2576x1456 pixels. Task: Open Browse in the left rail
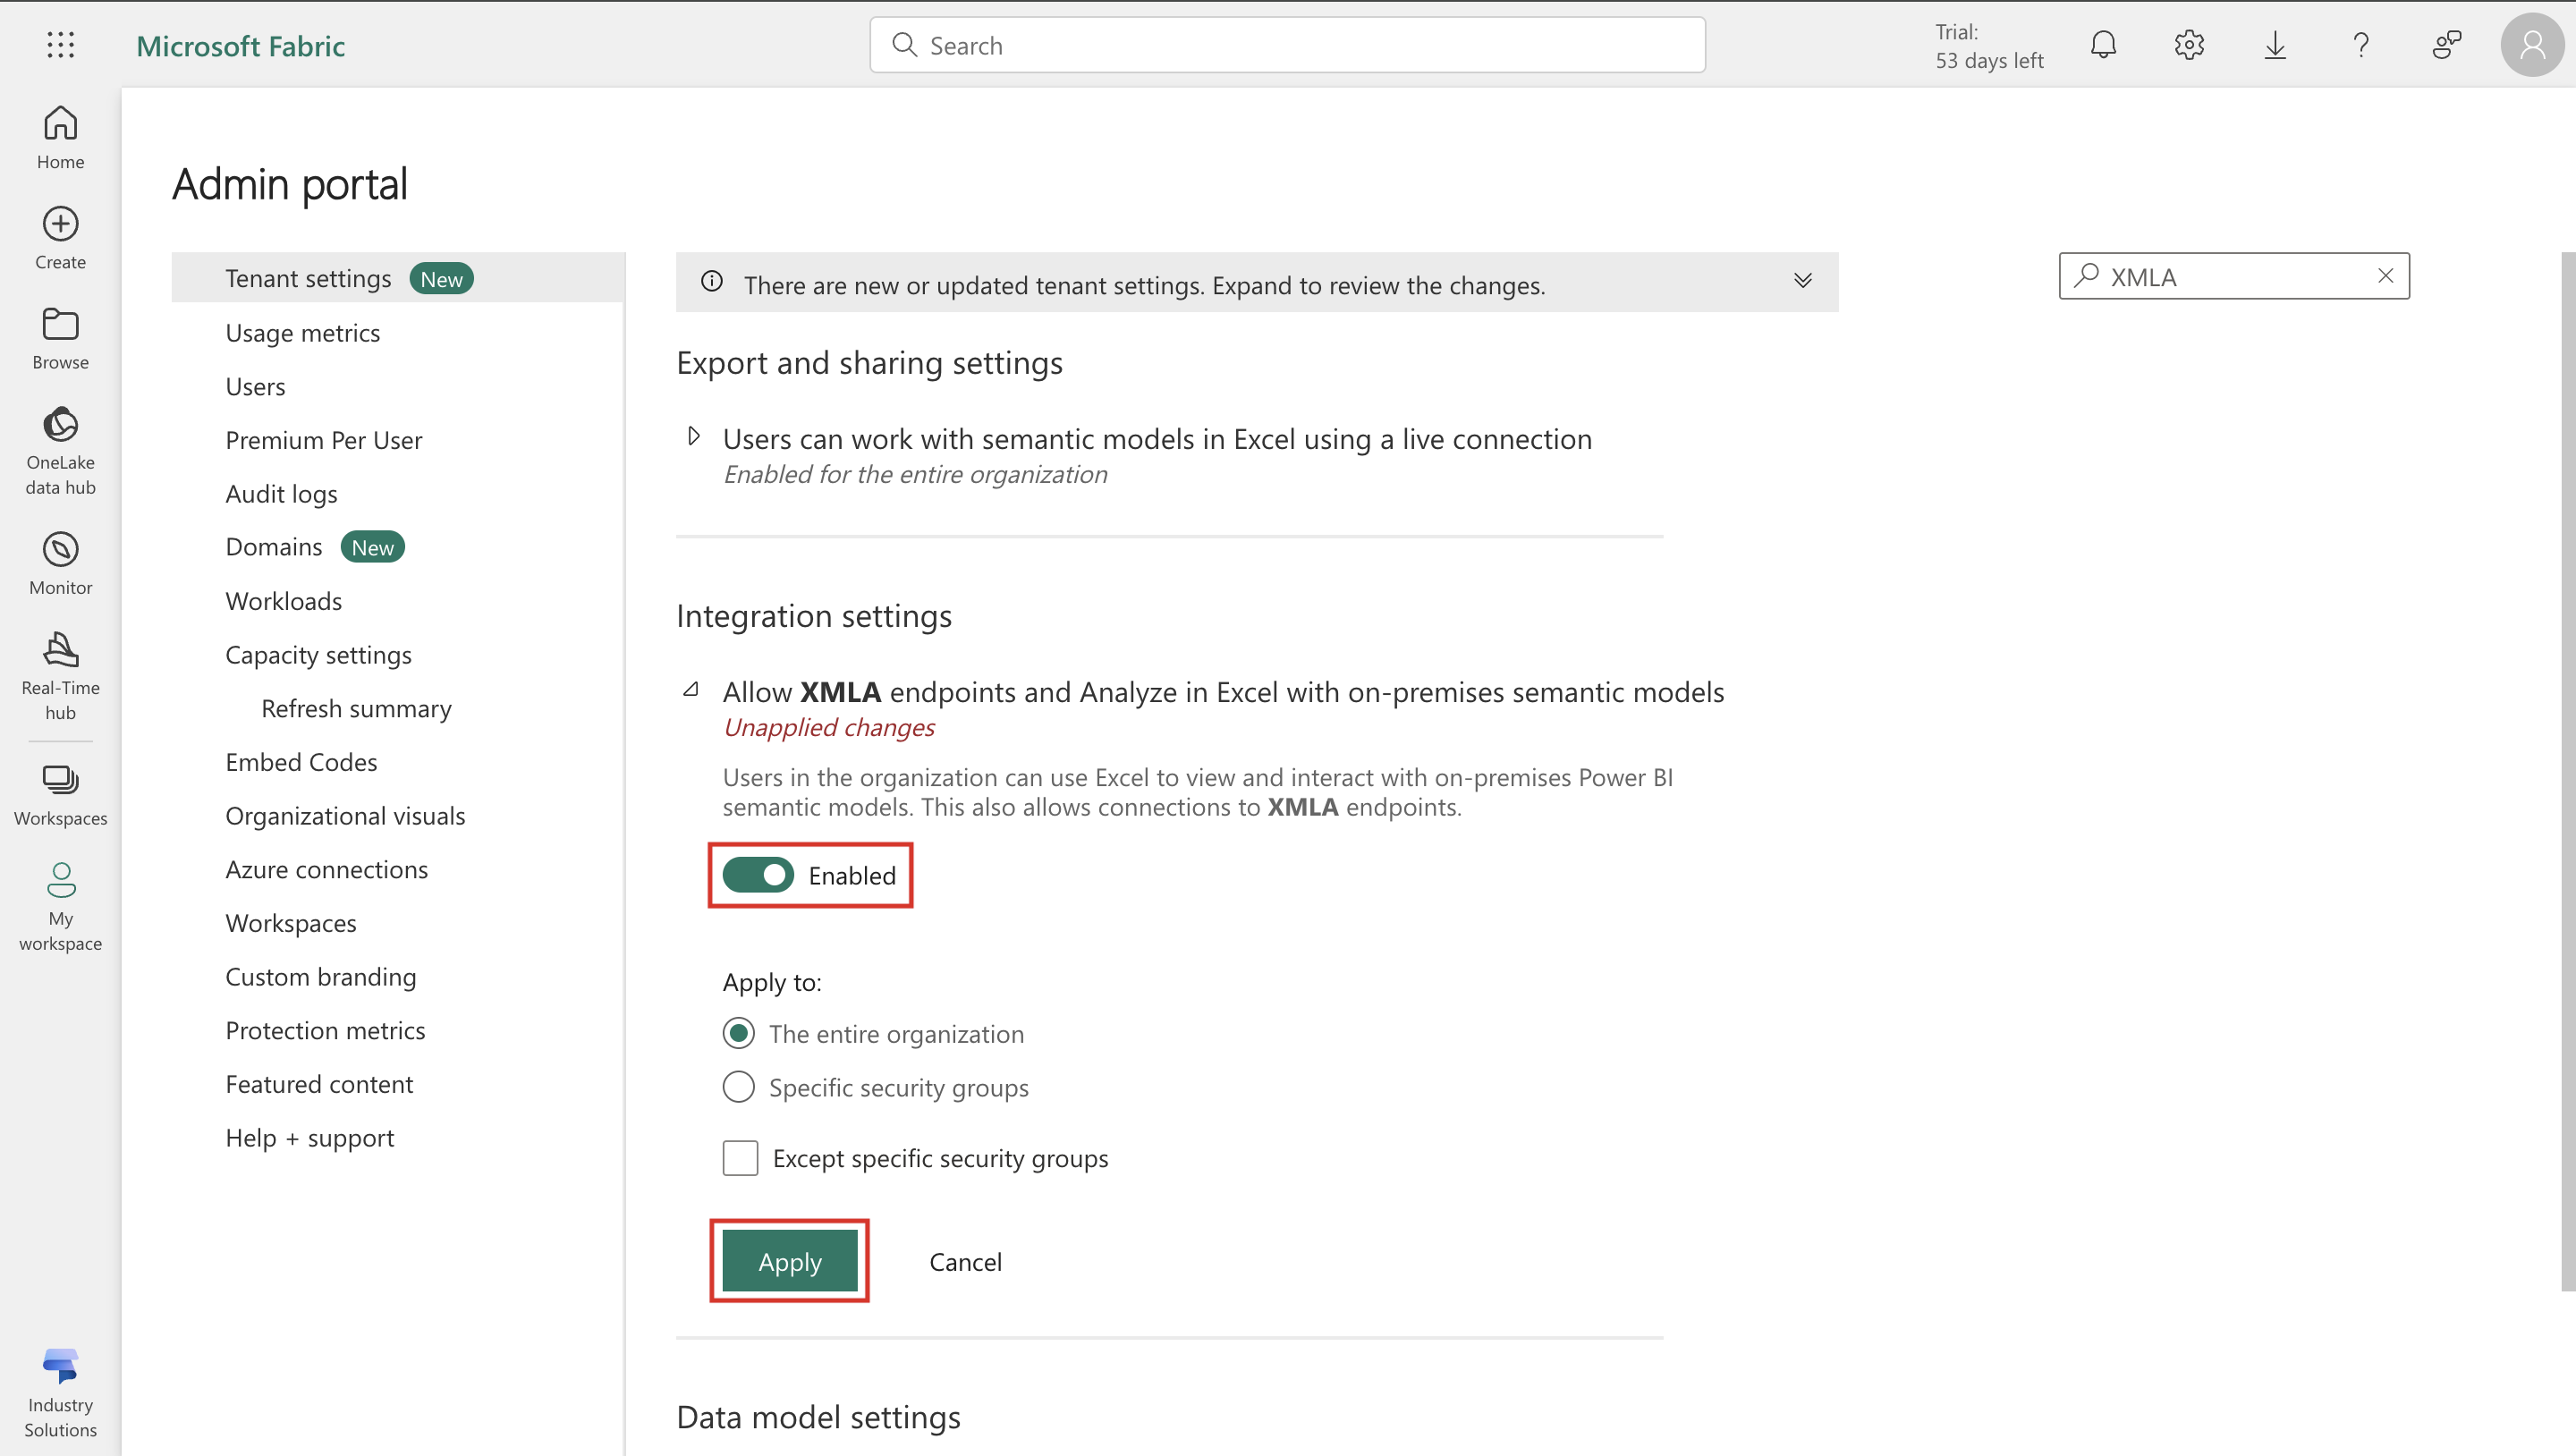pos(60,338)
